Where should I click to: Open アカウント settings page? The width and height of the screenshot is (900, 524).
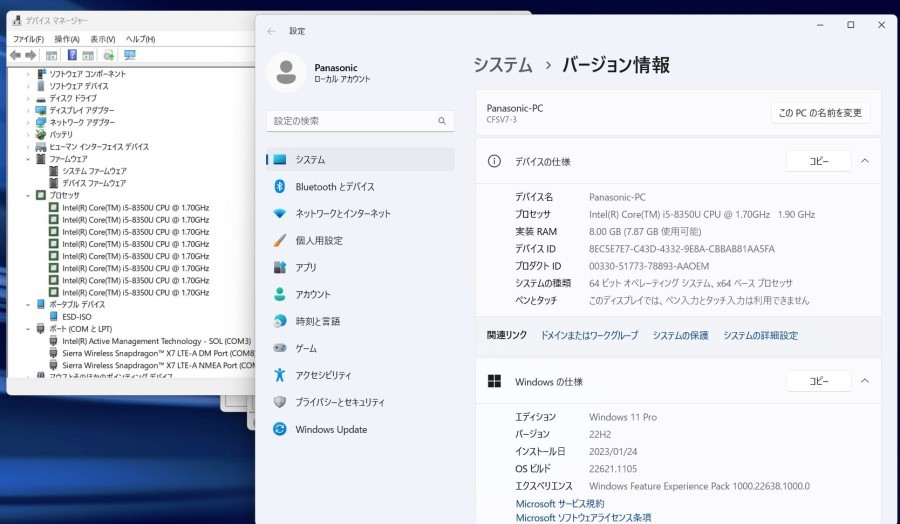click(360, 294)
